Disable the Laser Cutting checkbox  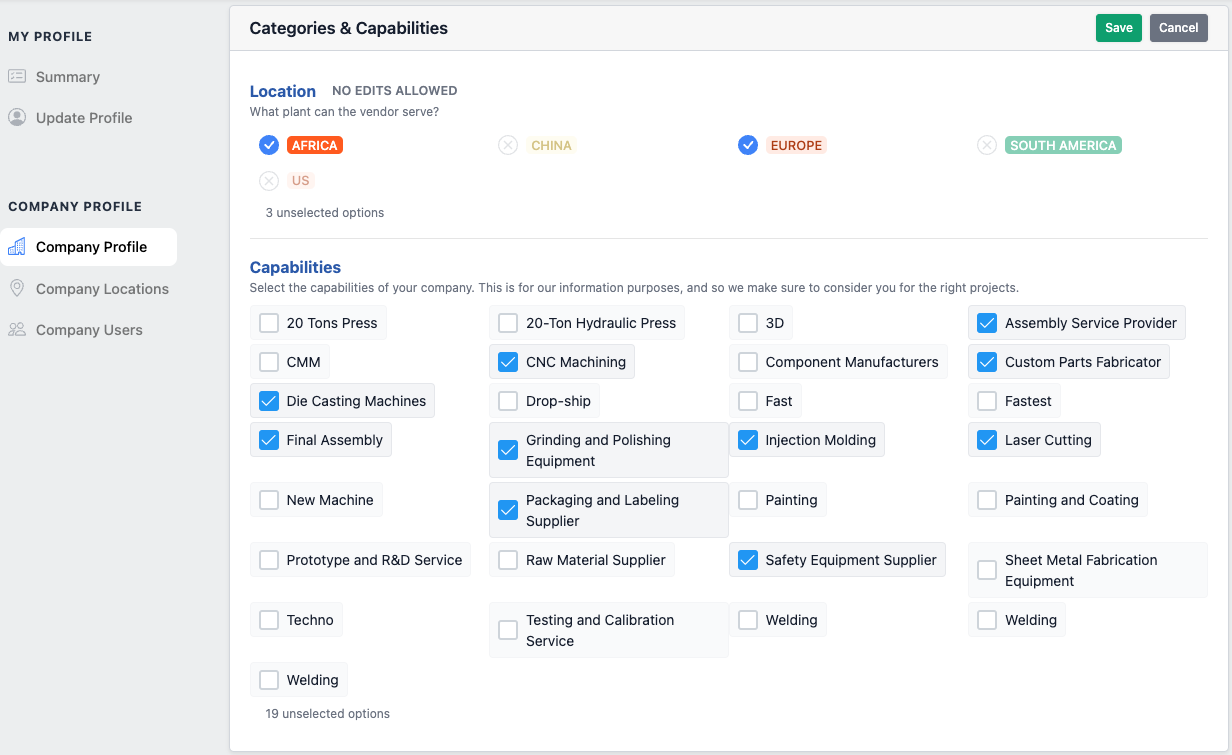point(987,440)
